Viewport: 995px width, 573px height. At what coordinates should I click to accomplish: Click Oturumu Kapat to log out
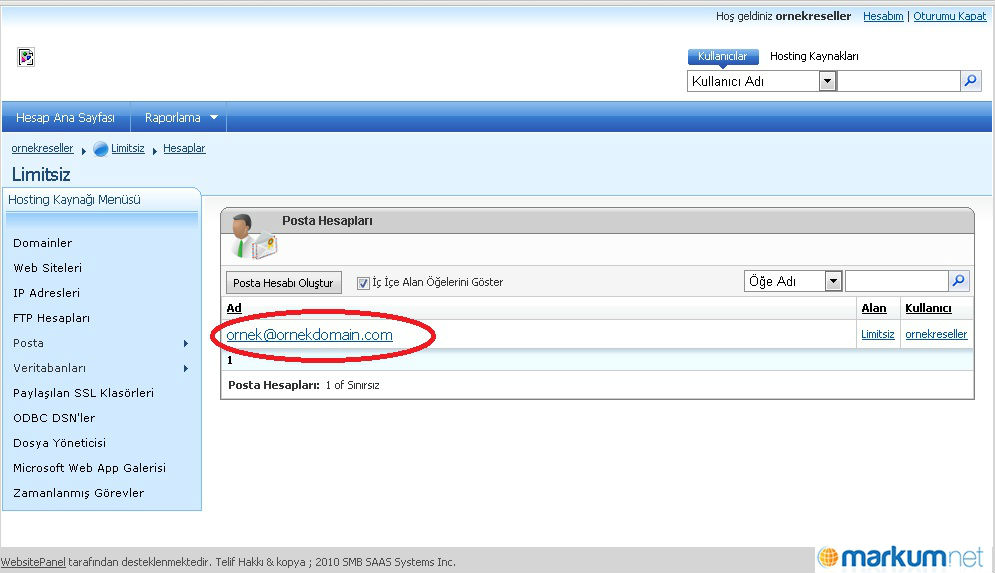tap(949, 16)
